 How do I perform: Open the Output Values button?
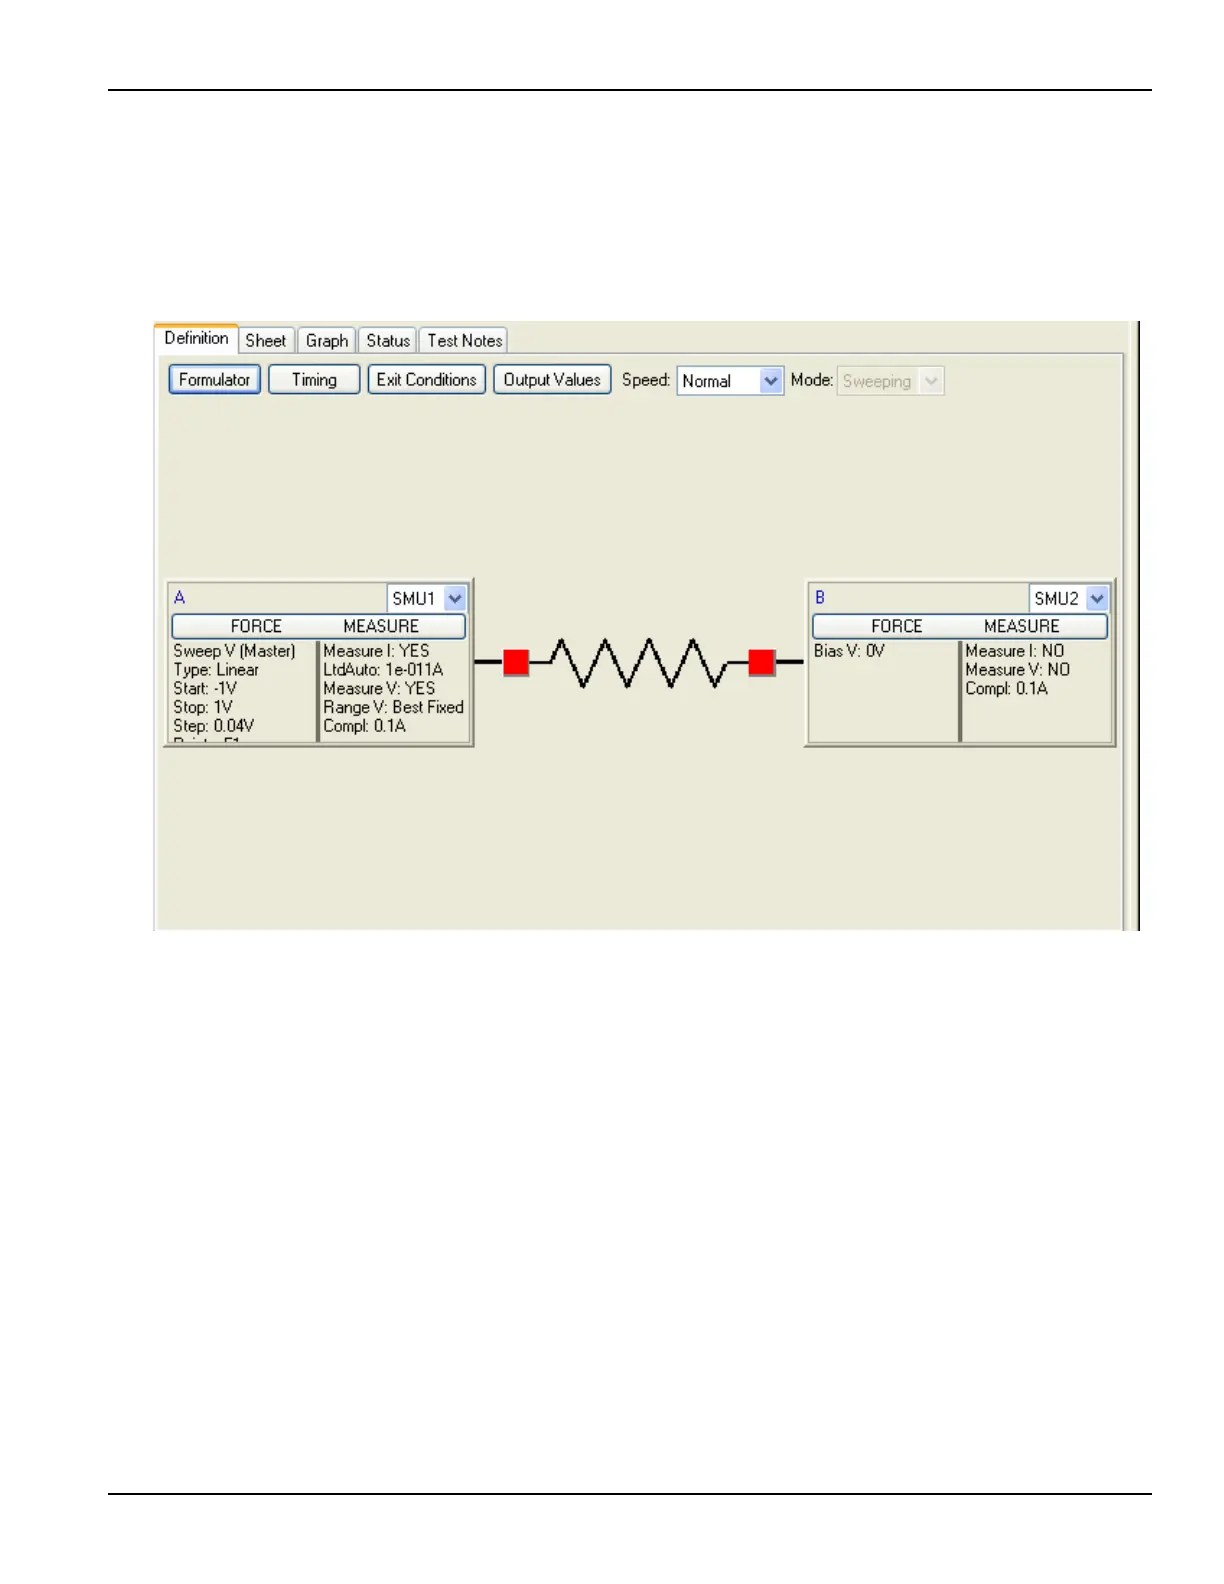point(552,380)
